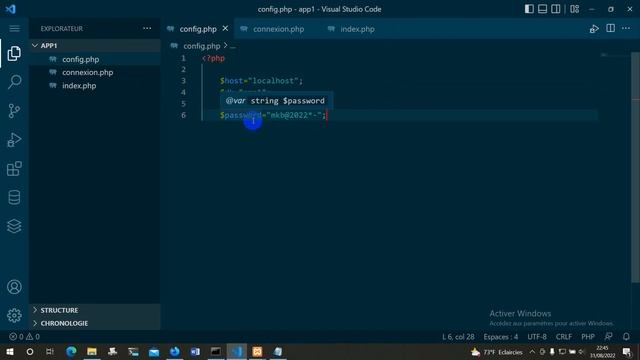Close the config.php tab

225,29
